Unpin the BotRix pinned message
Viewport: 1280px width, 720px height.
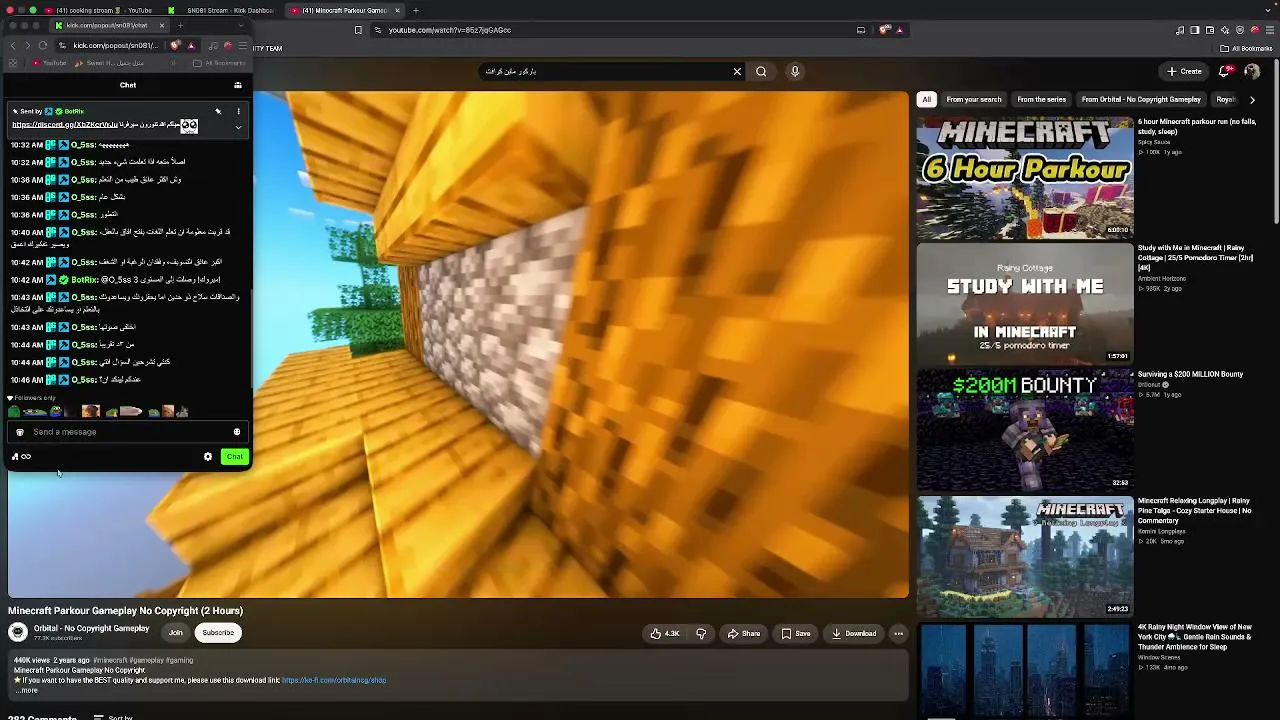218,111
